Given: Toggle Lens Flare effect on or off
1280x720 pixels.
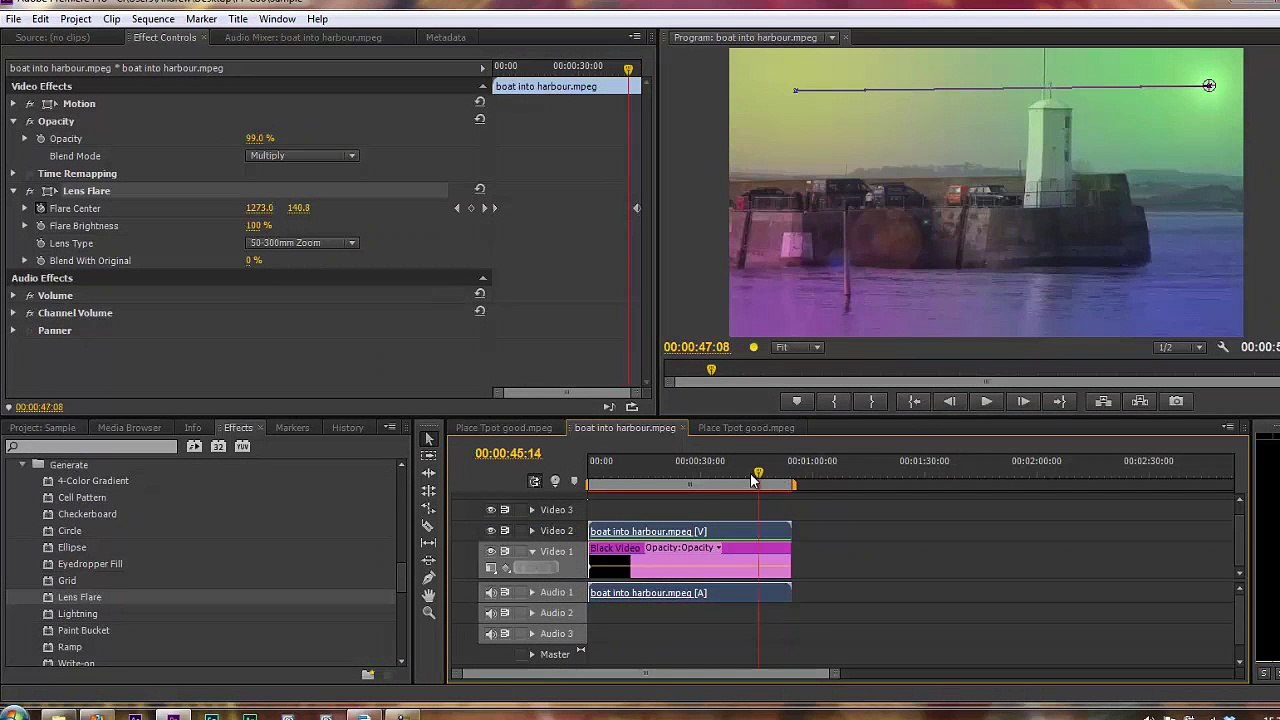Looking at the screenshot, I should [x=30, y=191].
